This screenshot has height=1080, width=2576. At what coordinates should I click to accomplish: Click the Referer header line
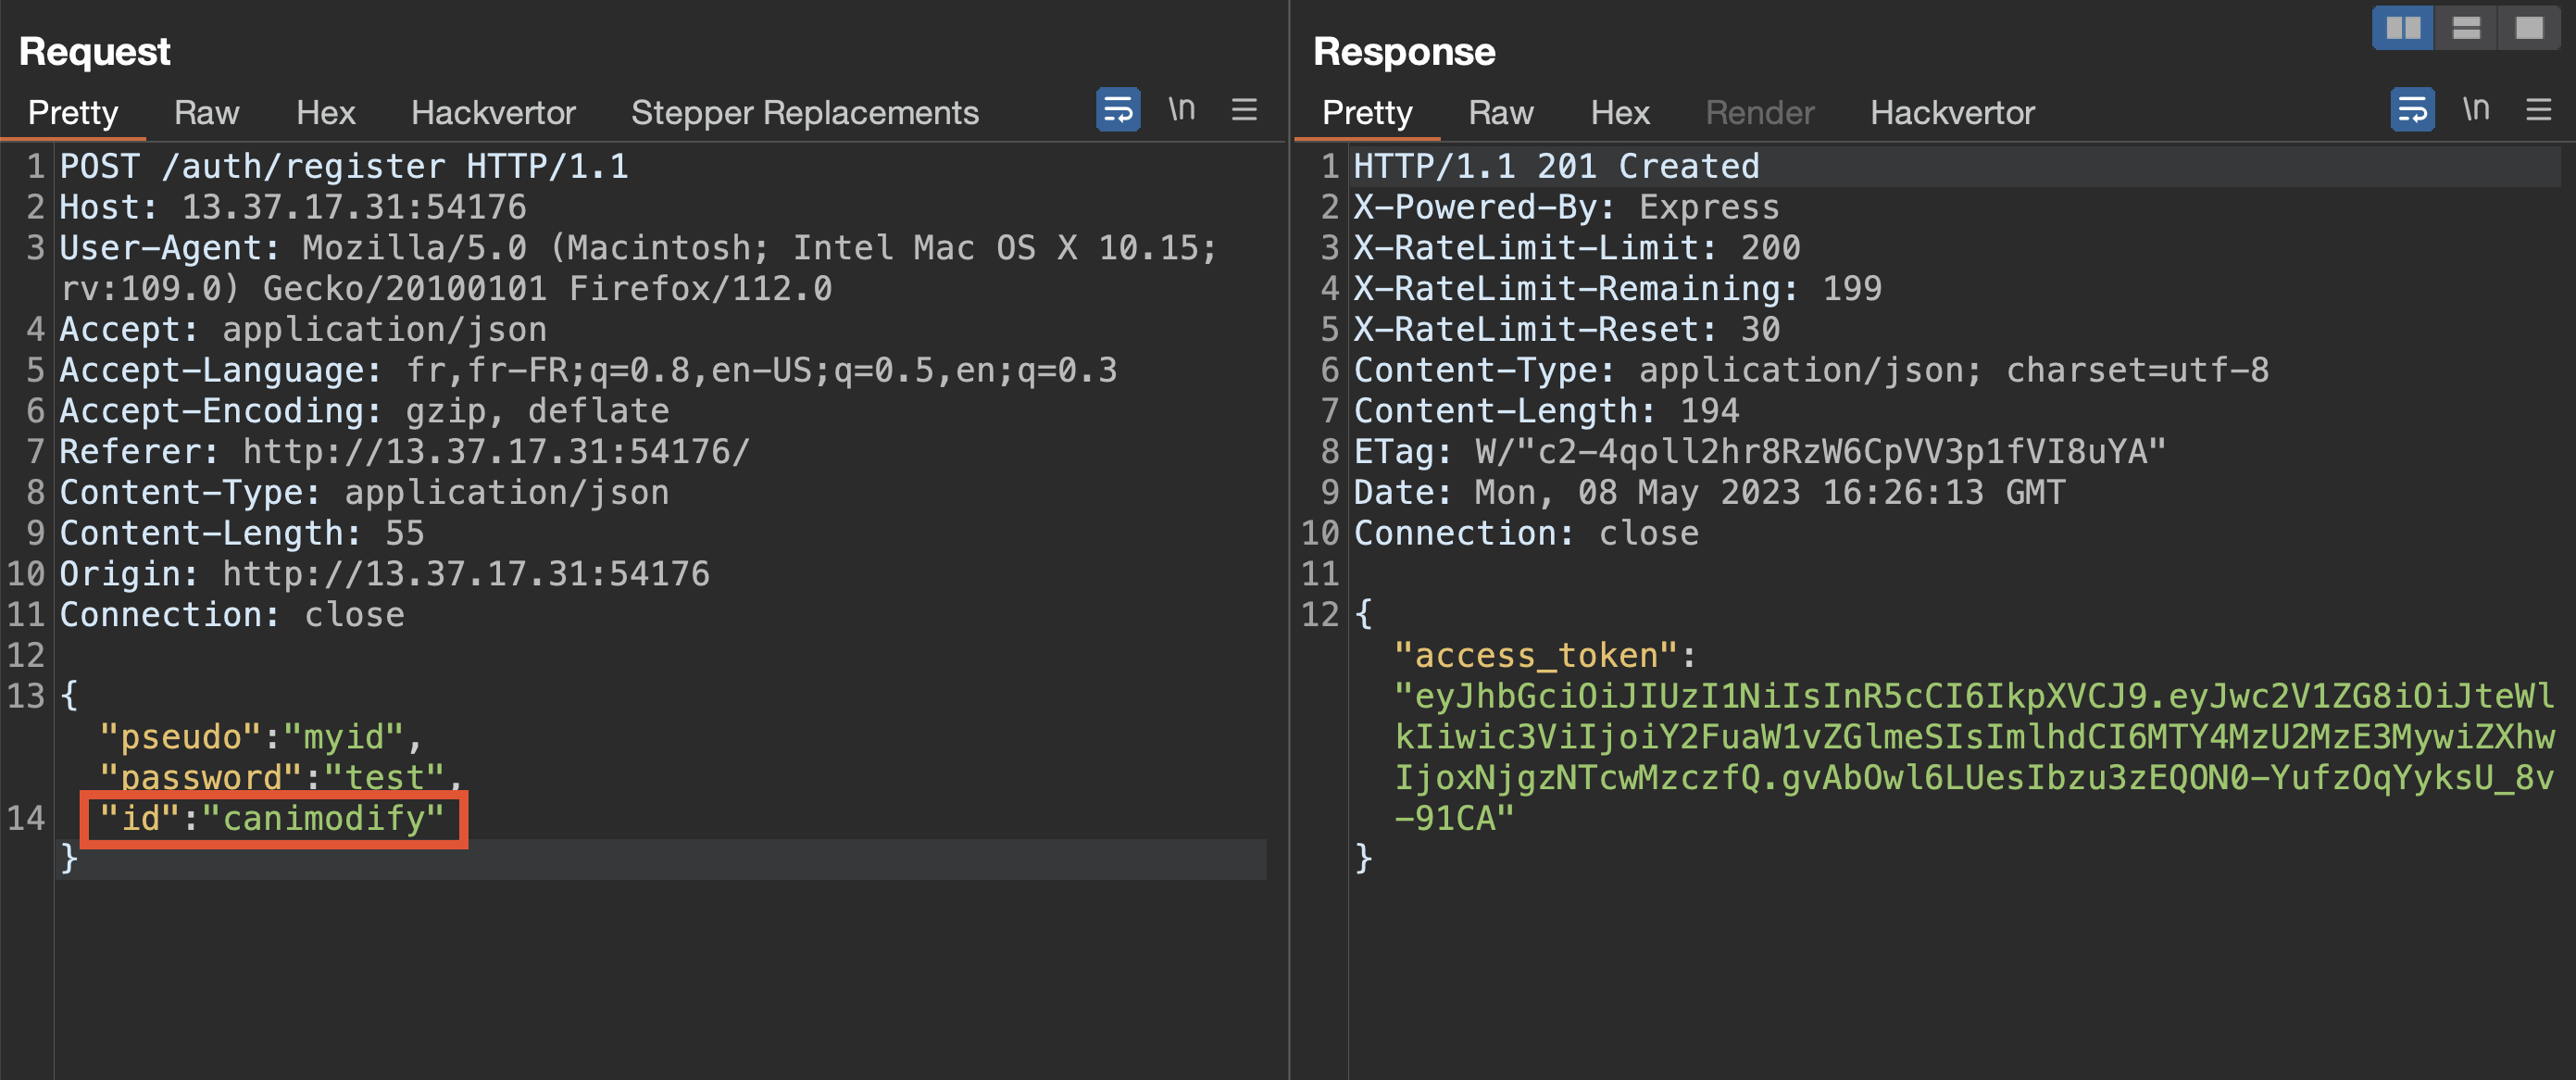coord(405,452)
